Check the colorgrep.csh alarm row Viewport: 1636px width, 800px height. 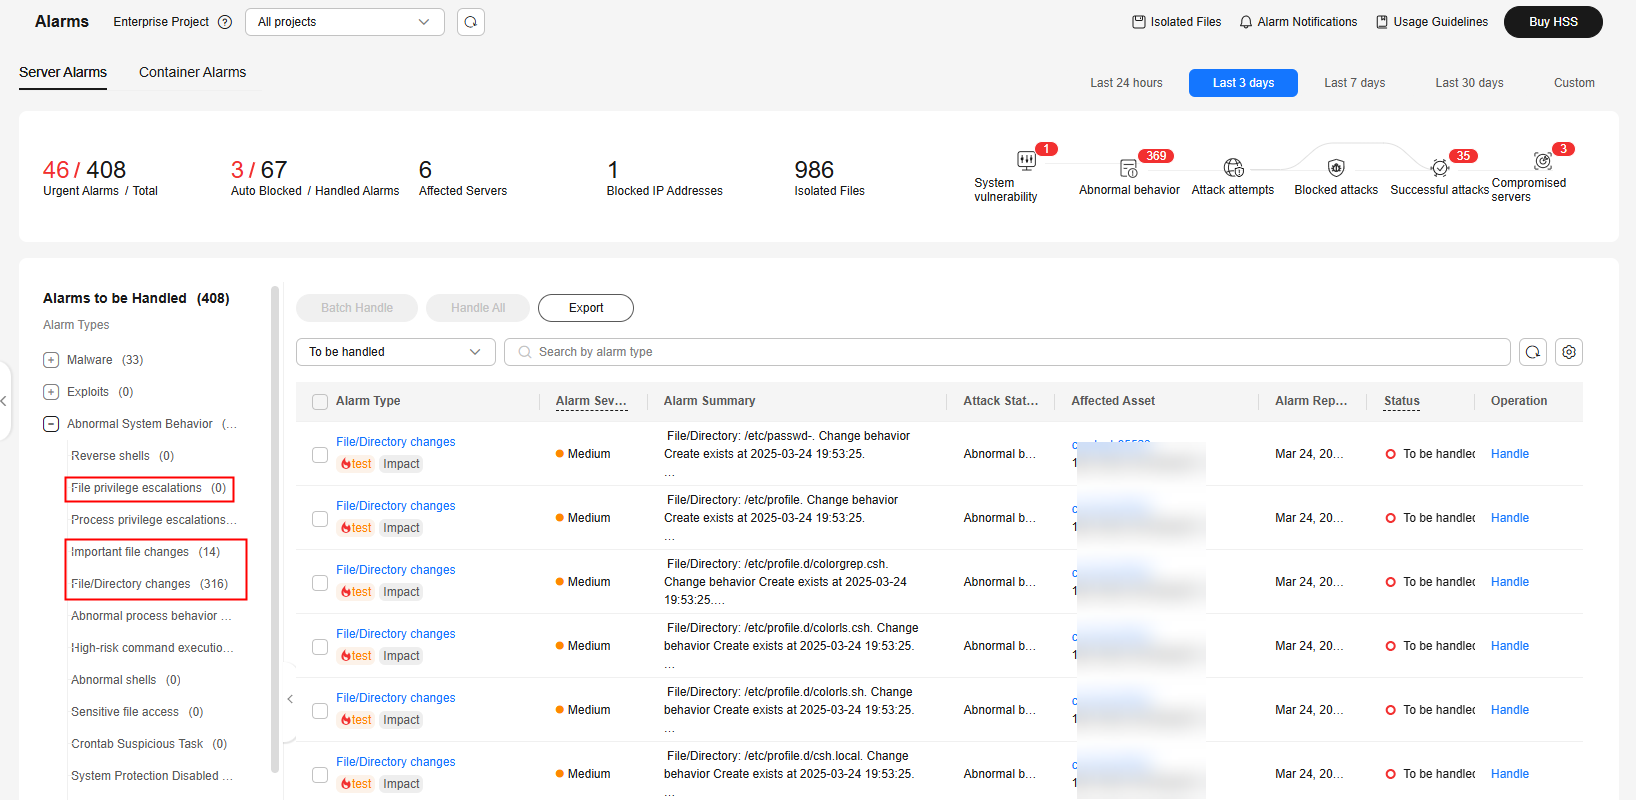point(320,583)
